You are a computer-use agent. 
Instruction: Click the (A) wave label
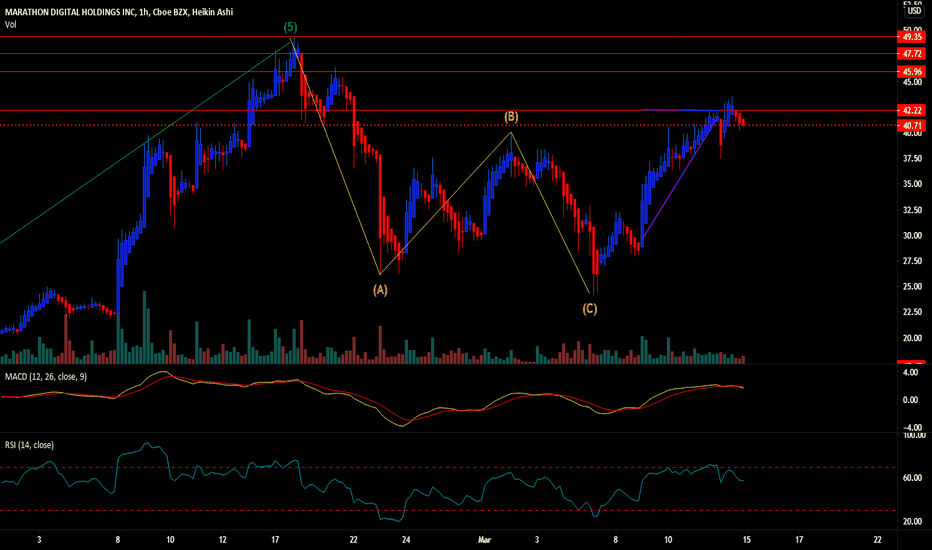(380, 290)
